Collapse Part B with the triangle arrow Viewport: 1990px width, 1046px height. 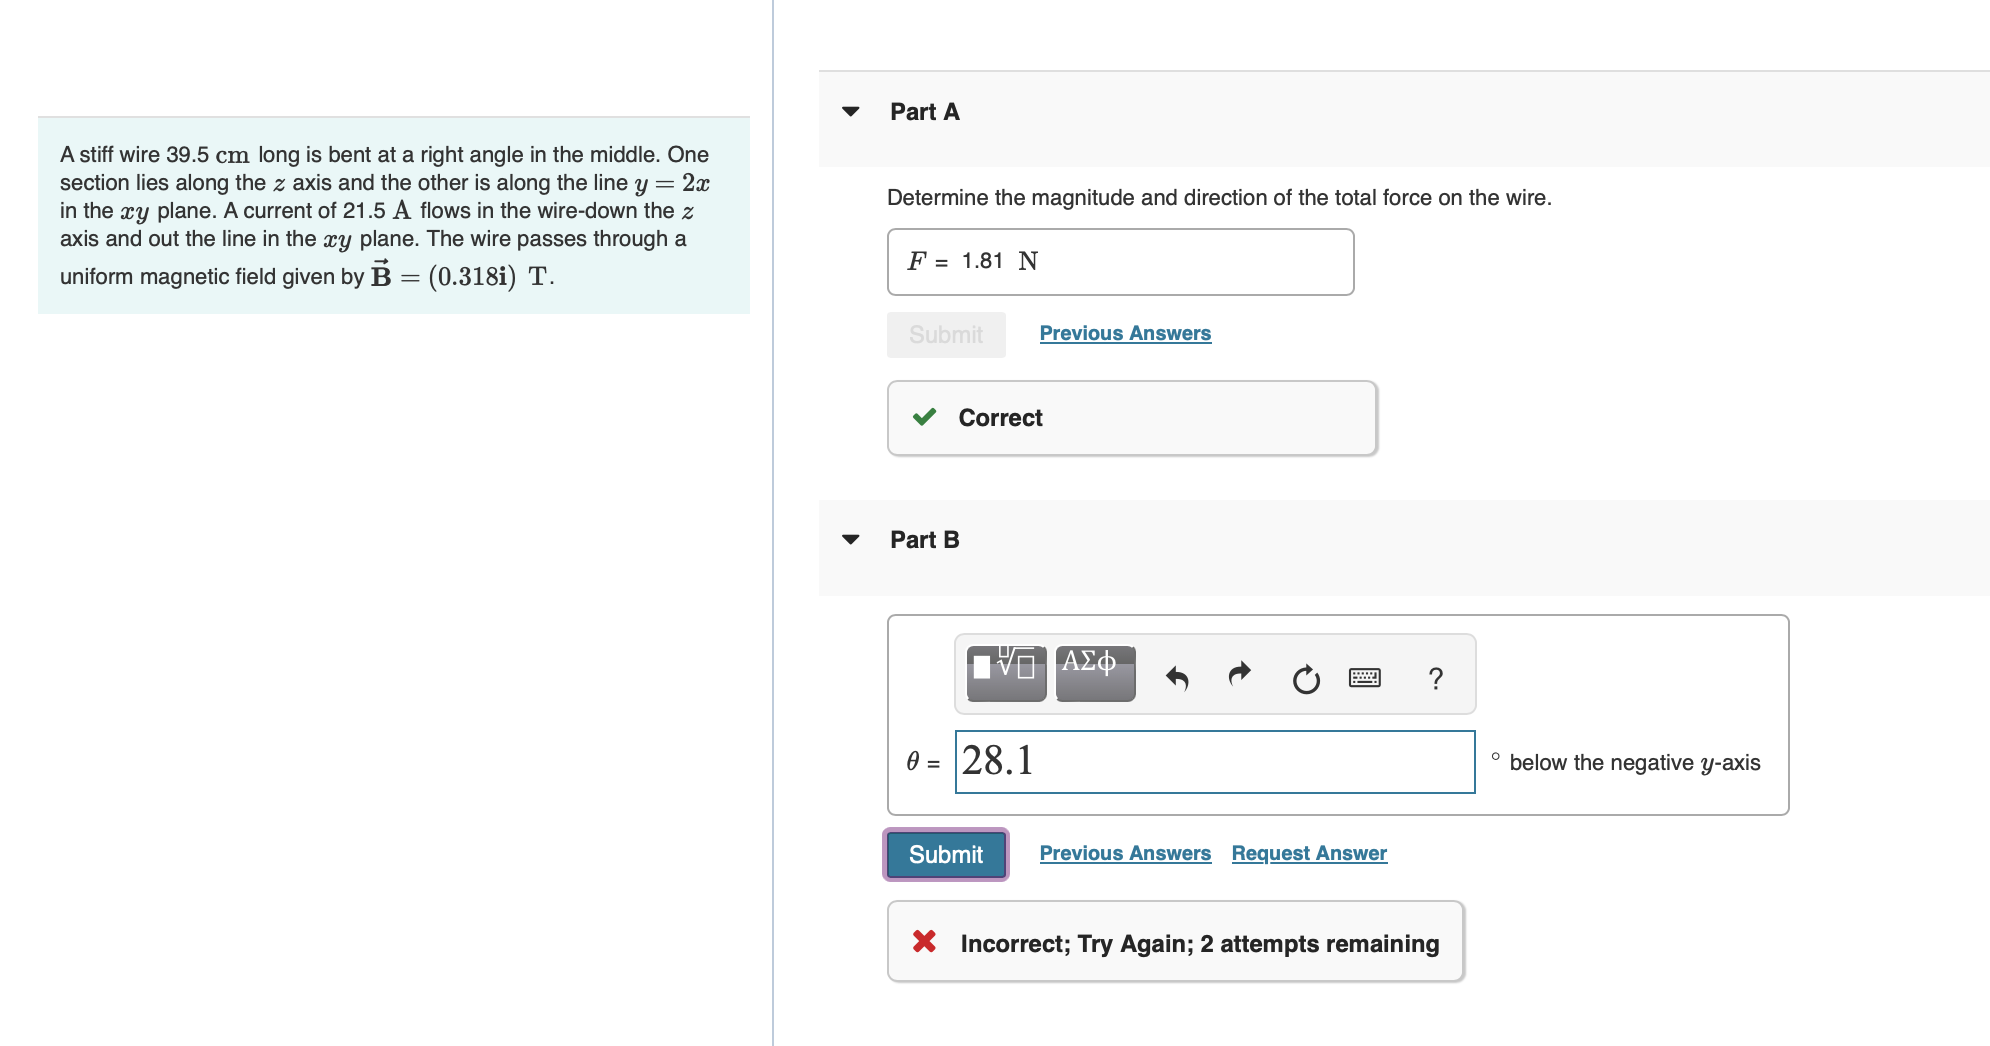coord(851,540)
